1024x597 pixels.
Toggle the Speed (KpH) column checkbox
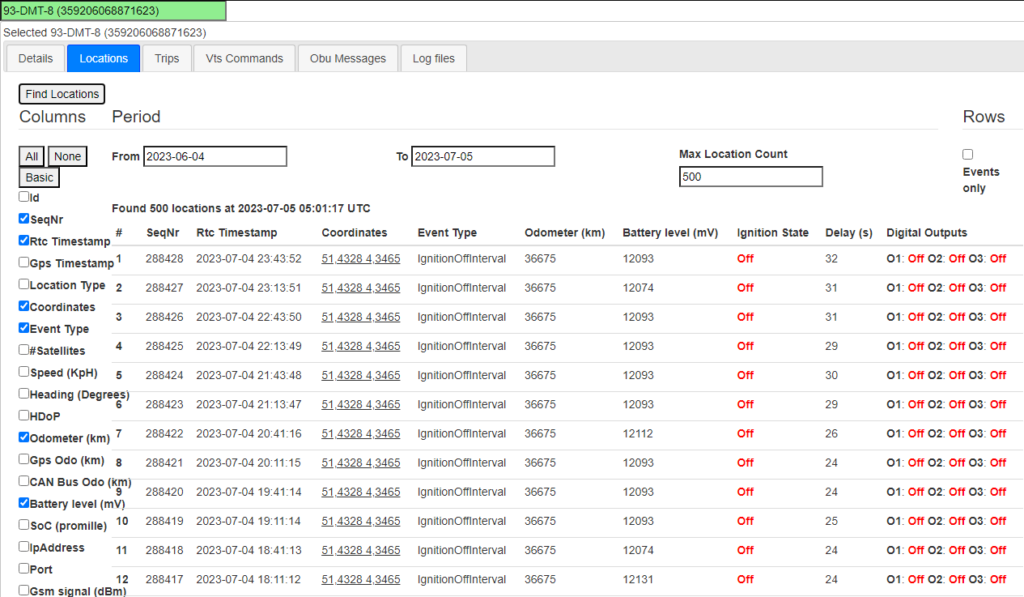pos(24,372)
